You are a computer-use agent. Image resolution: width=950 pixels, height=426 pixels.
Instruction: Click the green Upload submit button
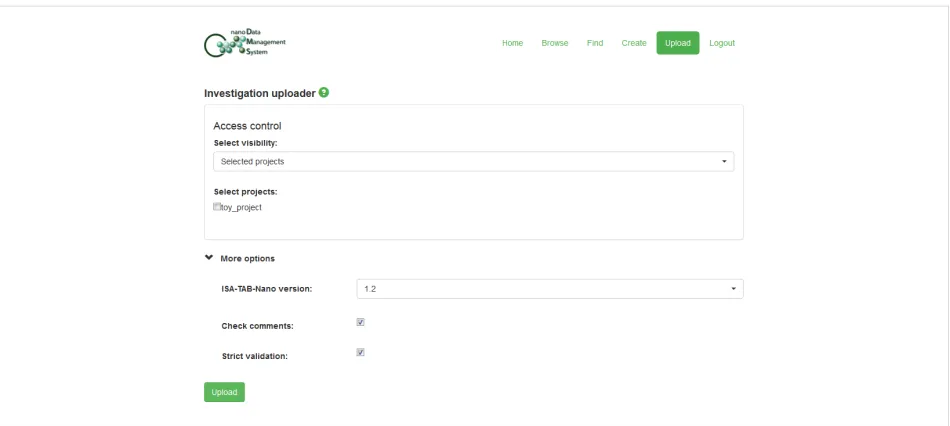point(224,392)
